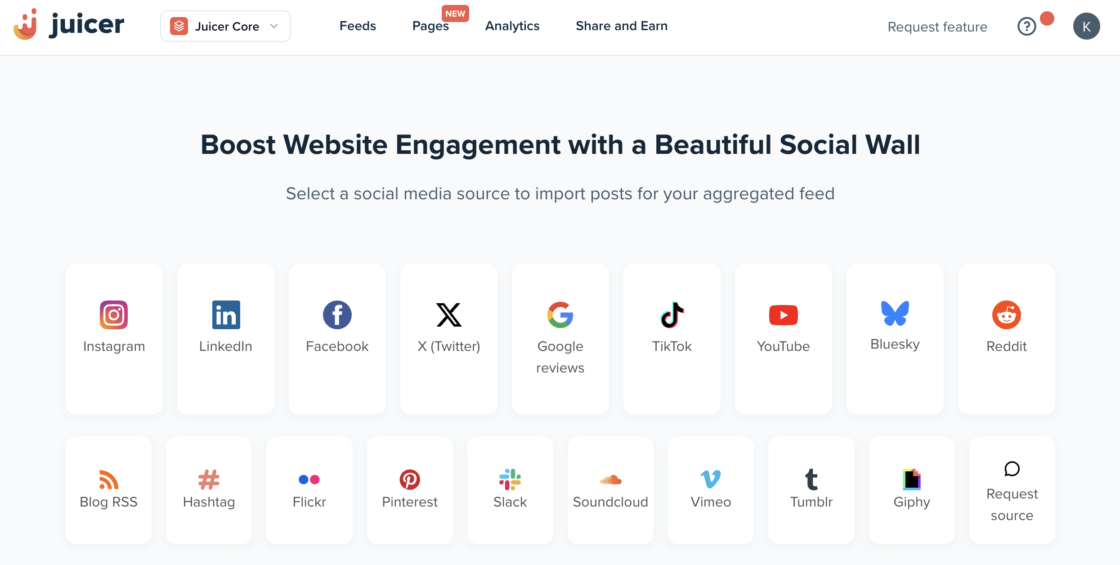Image resolution: width=1120 pixels, height=565 pixels.
Task: Go to the Analytics page
Action: [x=512, y=26]
